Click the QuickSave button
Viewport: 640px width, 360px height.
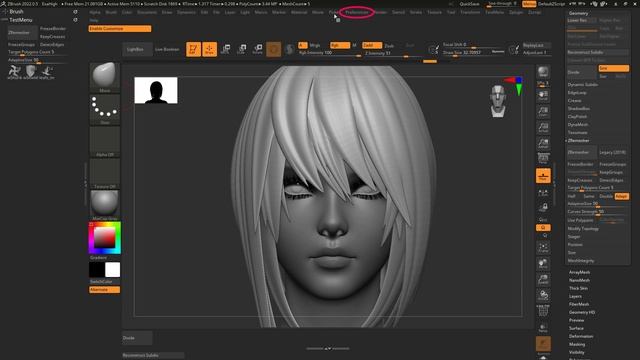click(x=469, y=4)
